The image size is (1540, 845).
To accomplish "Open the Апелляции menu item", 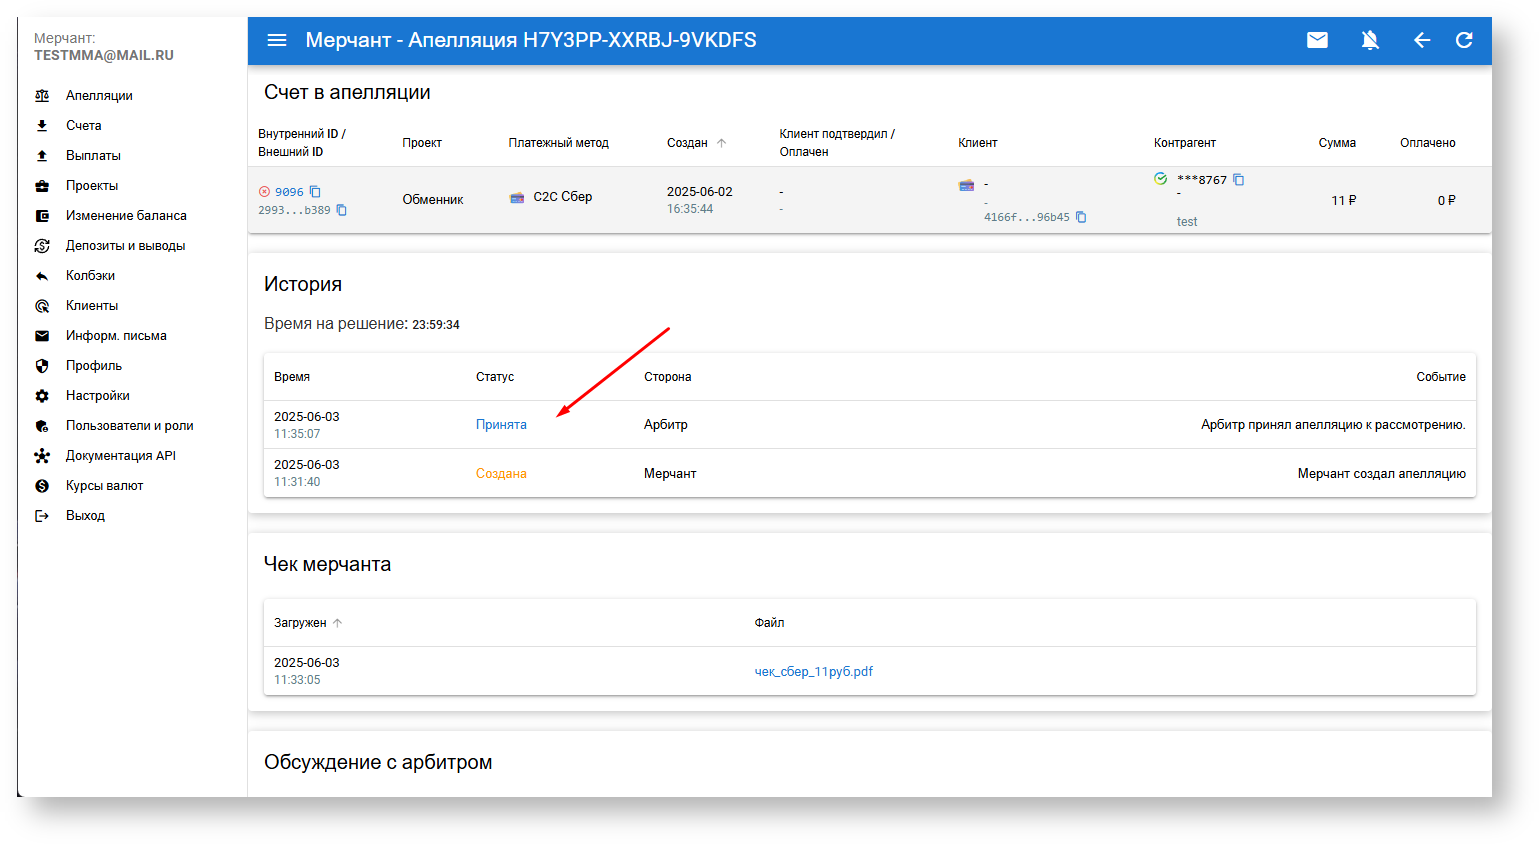I will pyautogui.click(x=99, y=96).
